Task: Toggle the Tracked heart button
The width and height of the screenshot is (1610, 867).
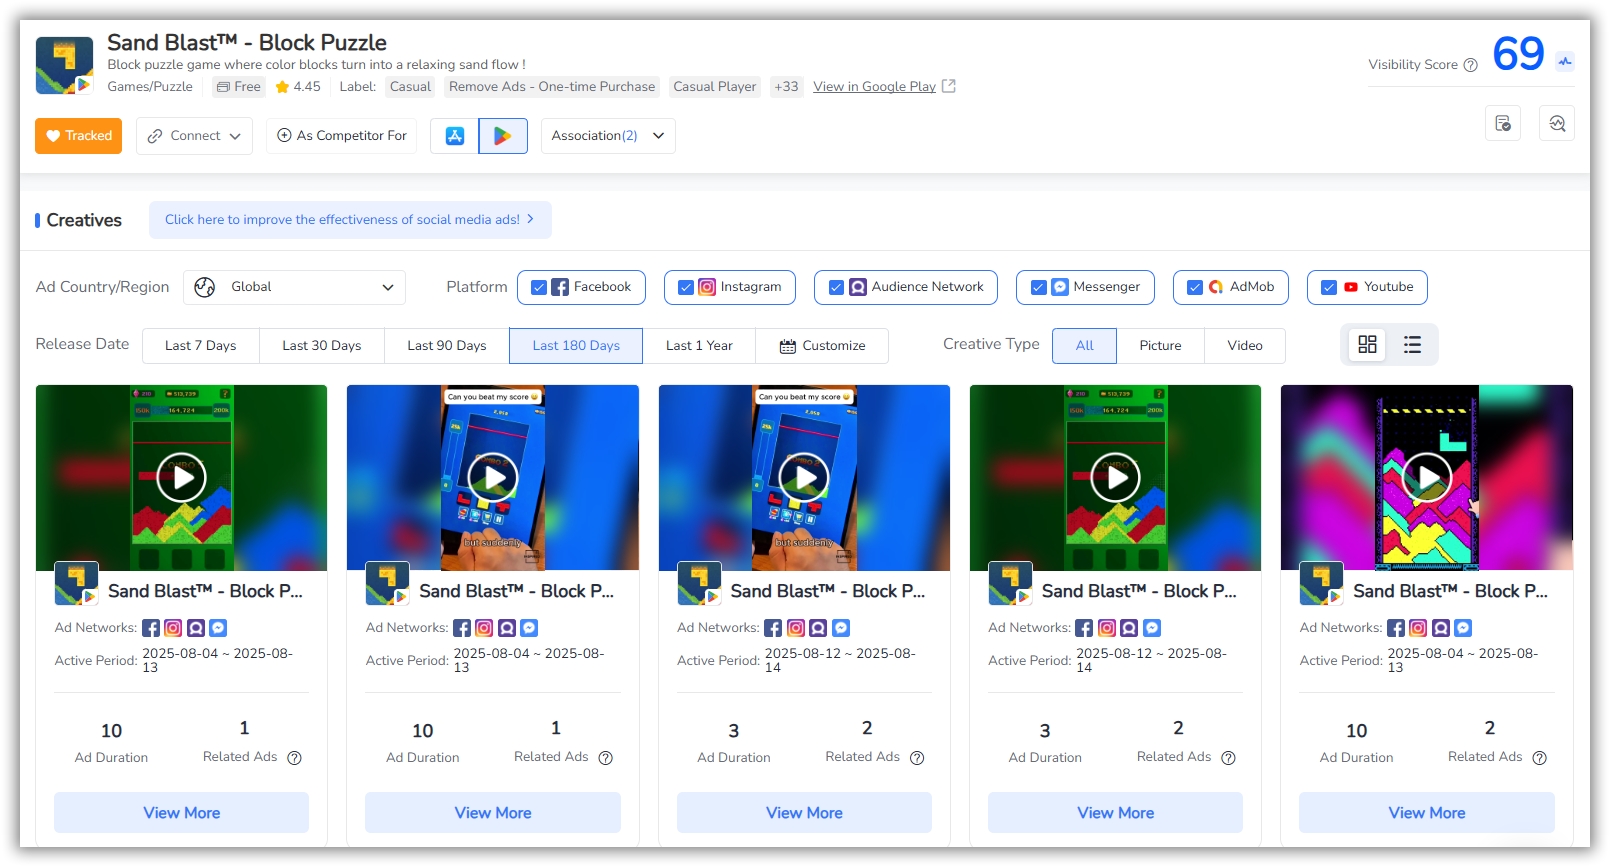Action: pos(78,136)
